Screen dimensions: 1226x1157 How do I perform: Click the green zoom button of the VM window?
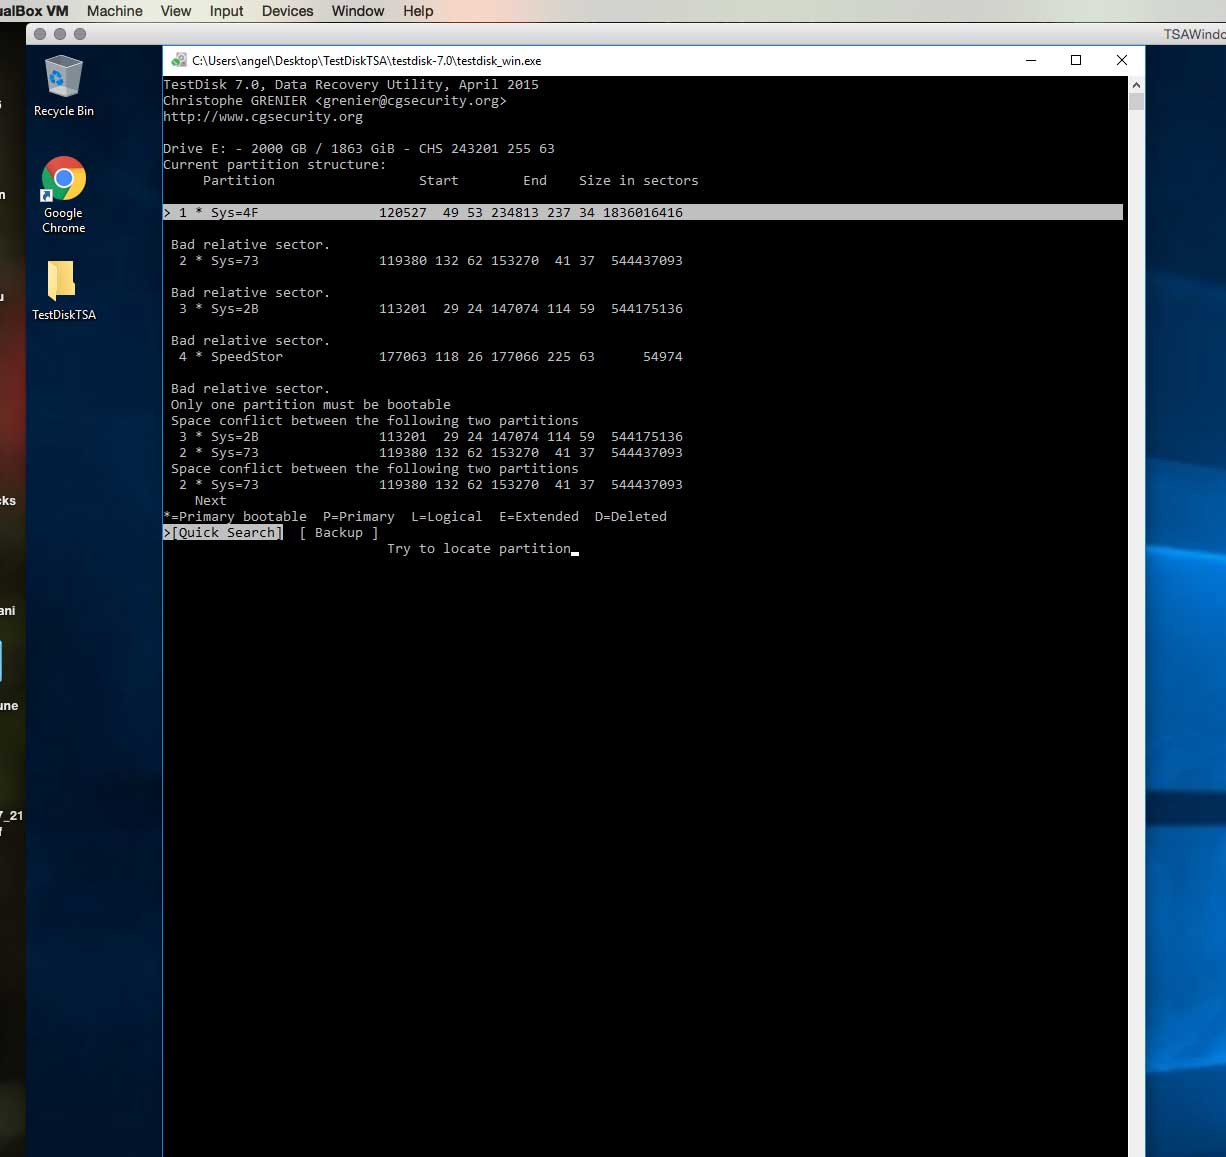click(80, 34)
